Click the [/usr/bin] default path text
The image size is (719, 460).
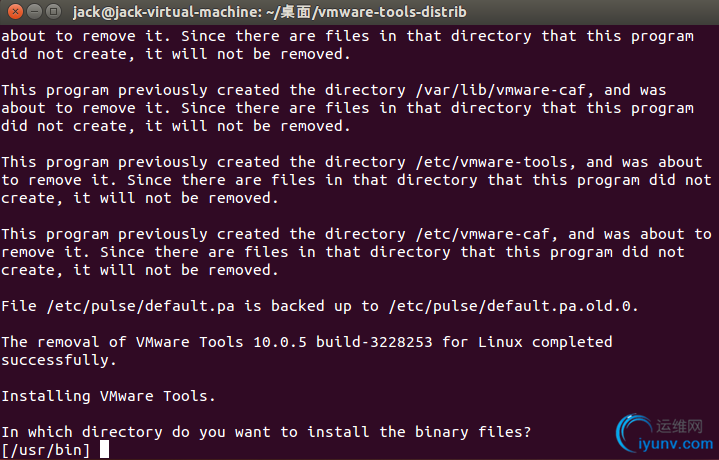pyautogui.click(x=46, y=450)
